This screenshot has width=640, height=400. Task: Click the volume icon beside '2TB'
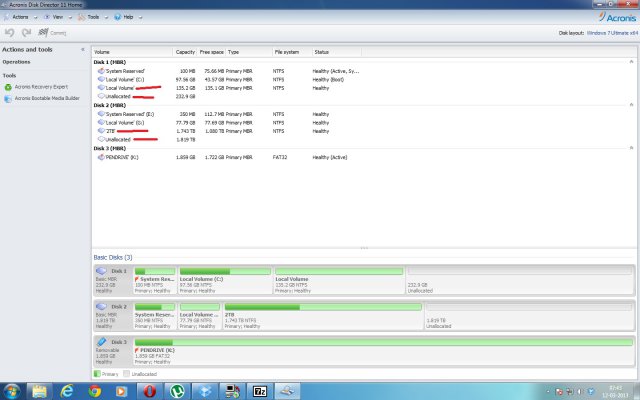point(101,131)
